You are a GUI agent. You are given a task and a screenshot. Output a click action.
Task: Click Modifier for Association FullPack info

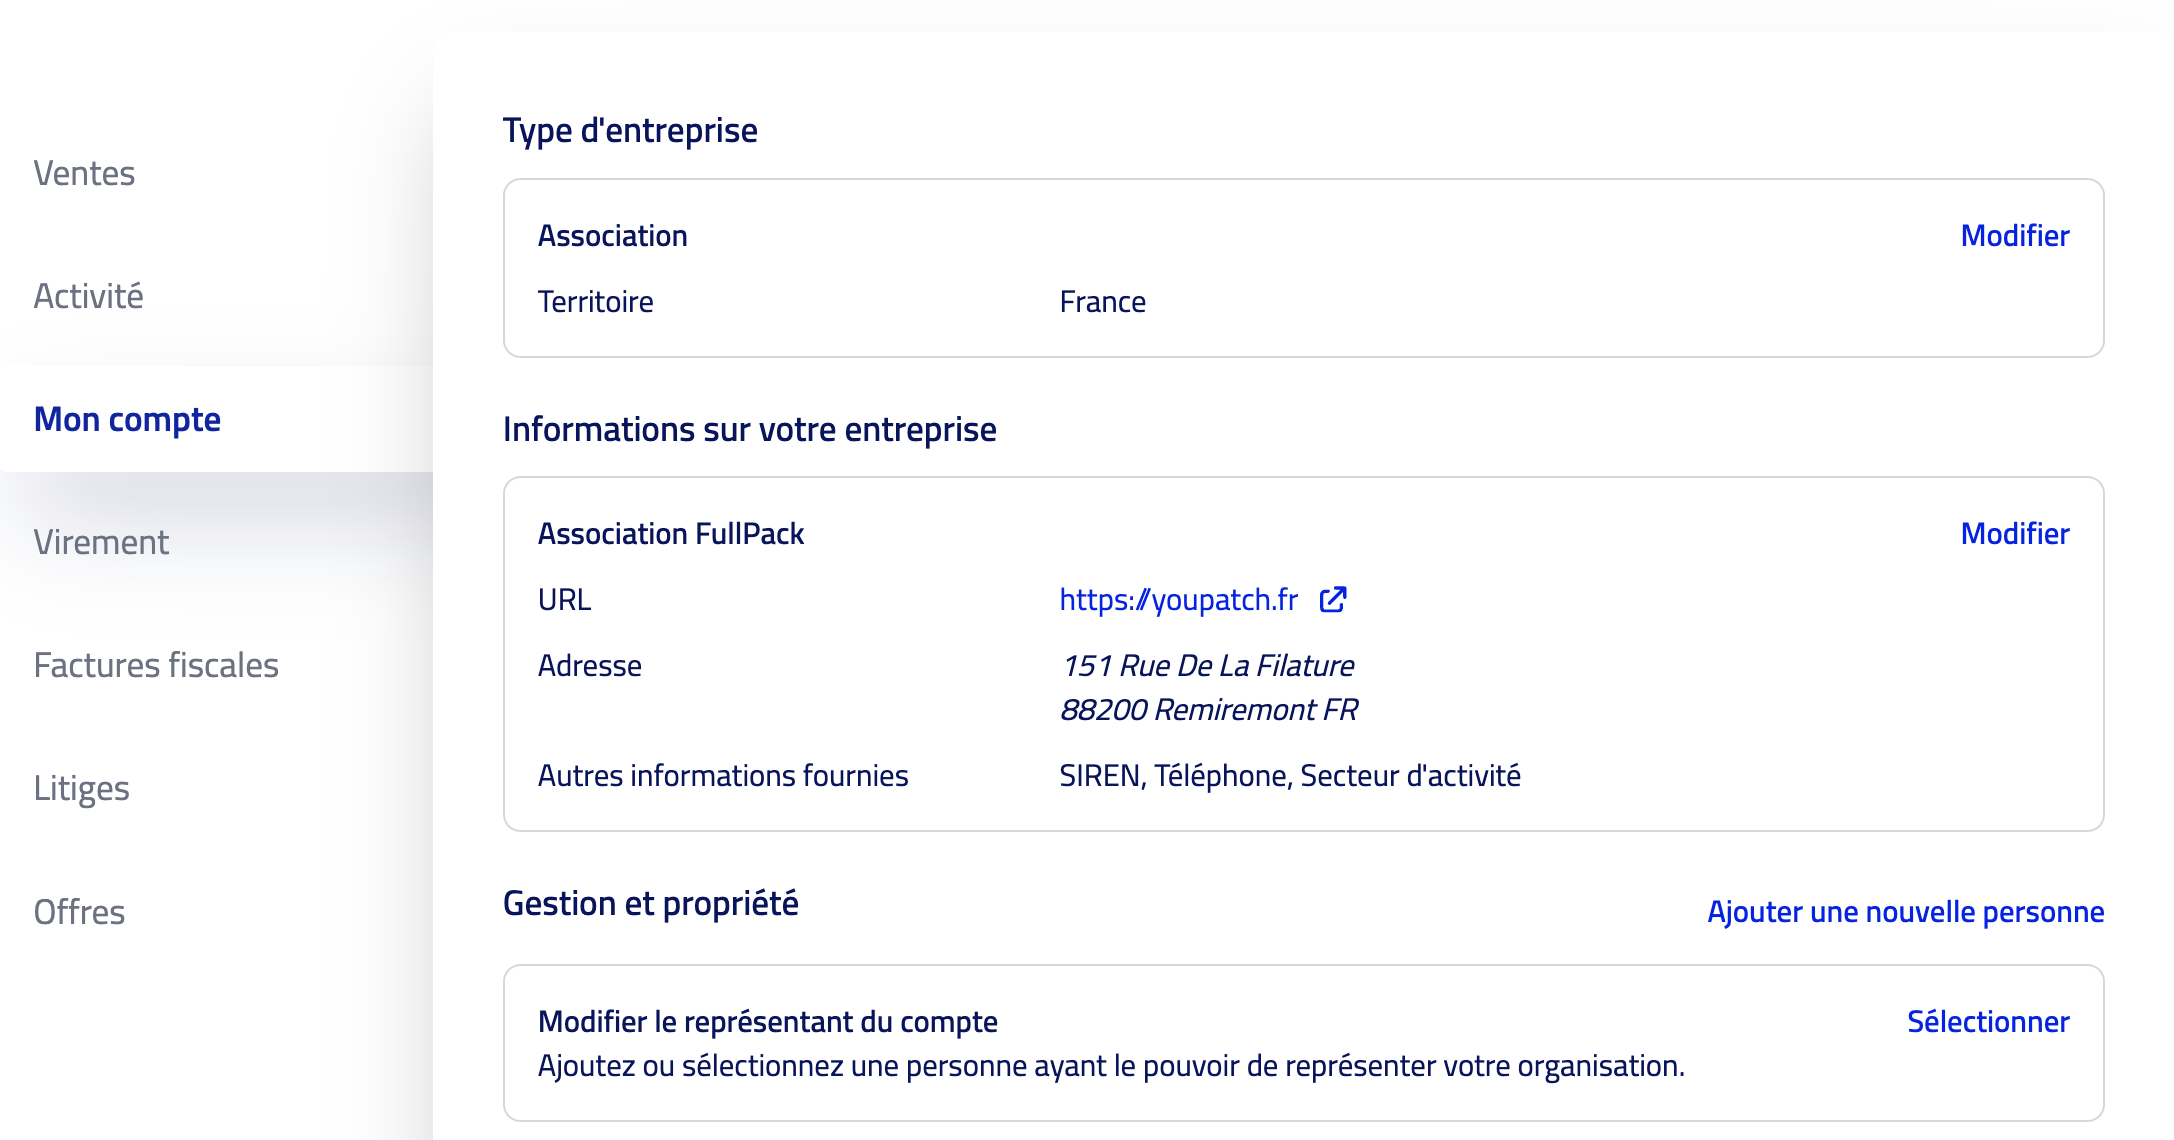coord(2014,533)
